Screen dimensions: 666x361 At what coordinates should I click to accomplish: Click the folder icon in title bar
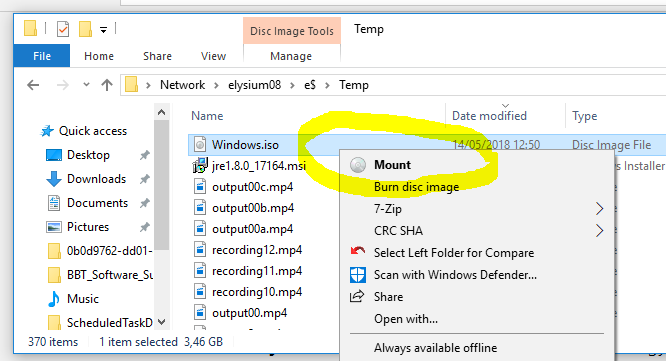(x=30, y=28)
